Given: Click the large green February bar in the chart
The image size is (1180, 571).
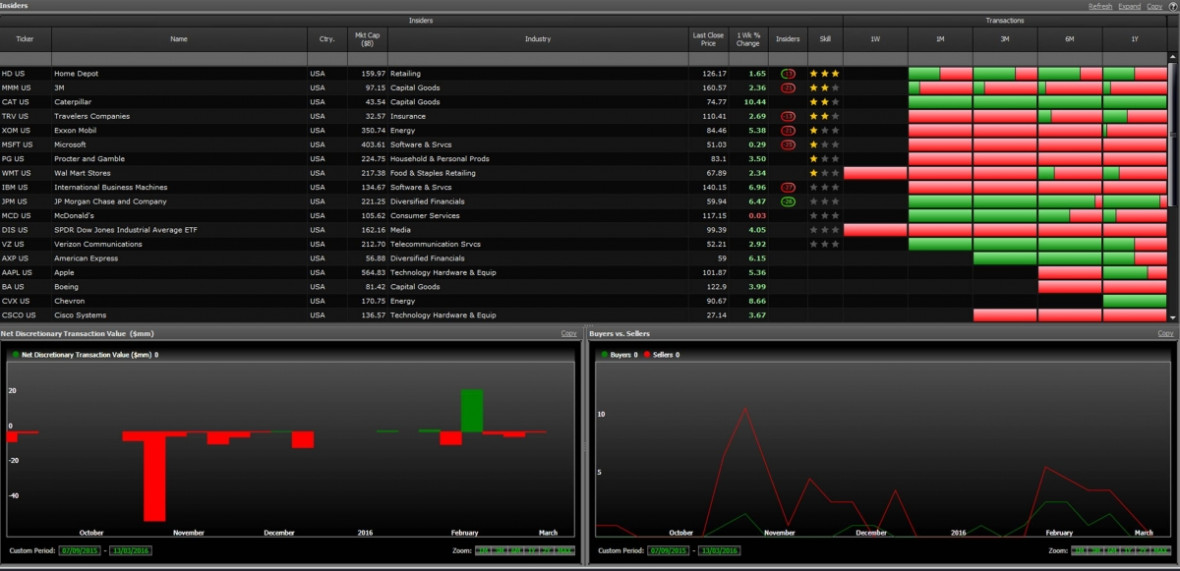Looking at the screenshot, I should [x=472, y=411].
